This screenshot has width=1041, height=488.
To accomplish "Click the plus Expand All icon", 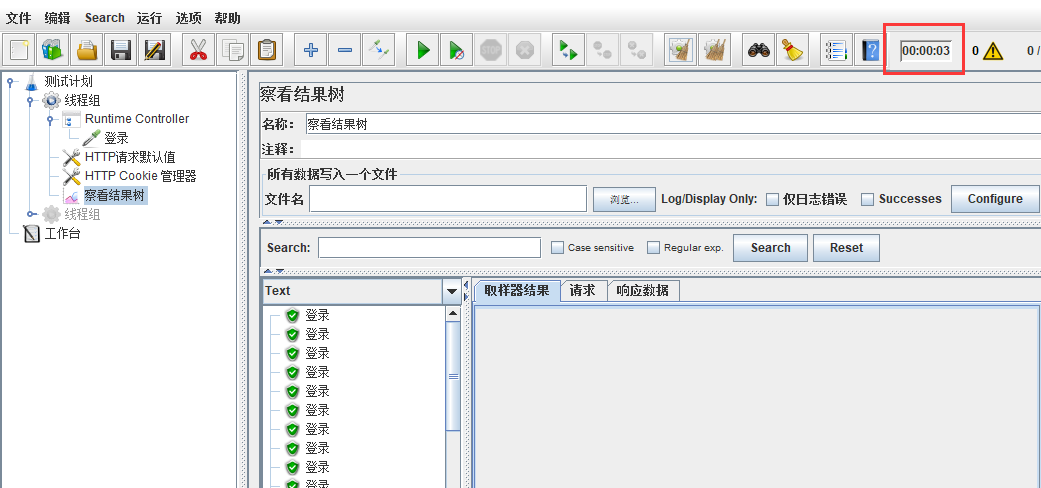I will (311, 49).
